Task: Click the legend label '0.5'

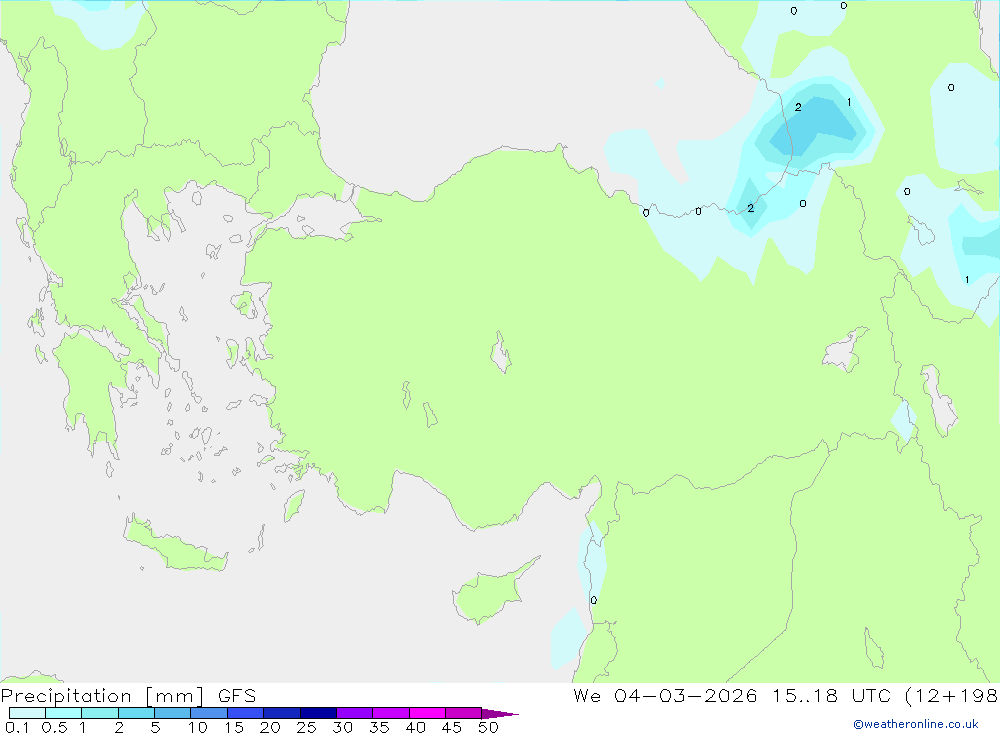Action: [x=54, y=727]
